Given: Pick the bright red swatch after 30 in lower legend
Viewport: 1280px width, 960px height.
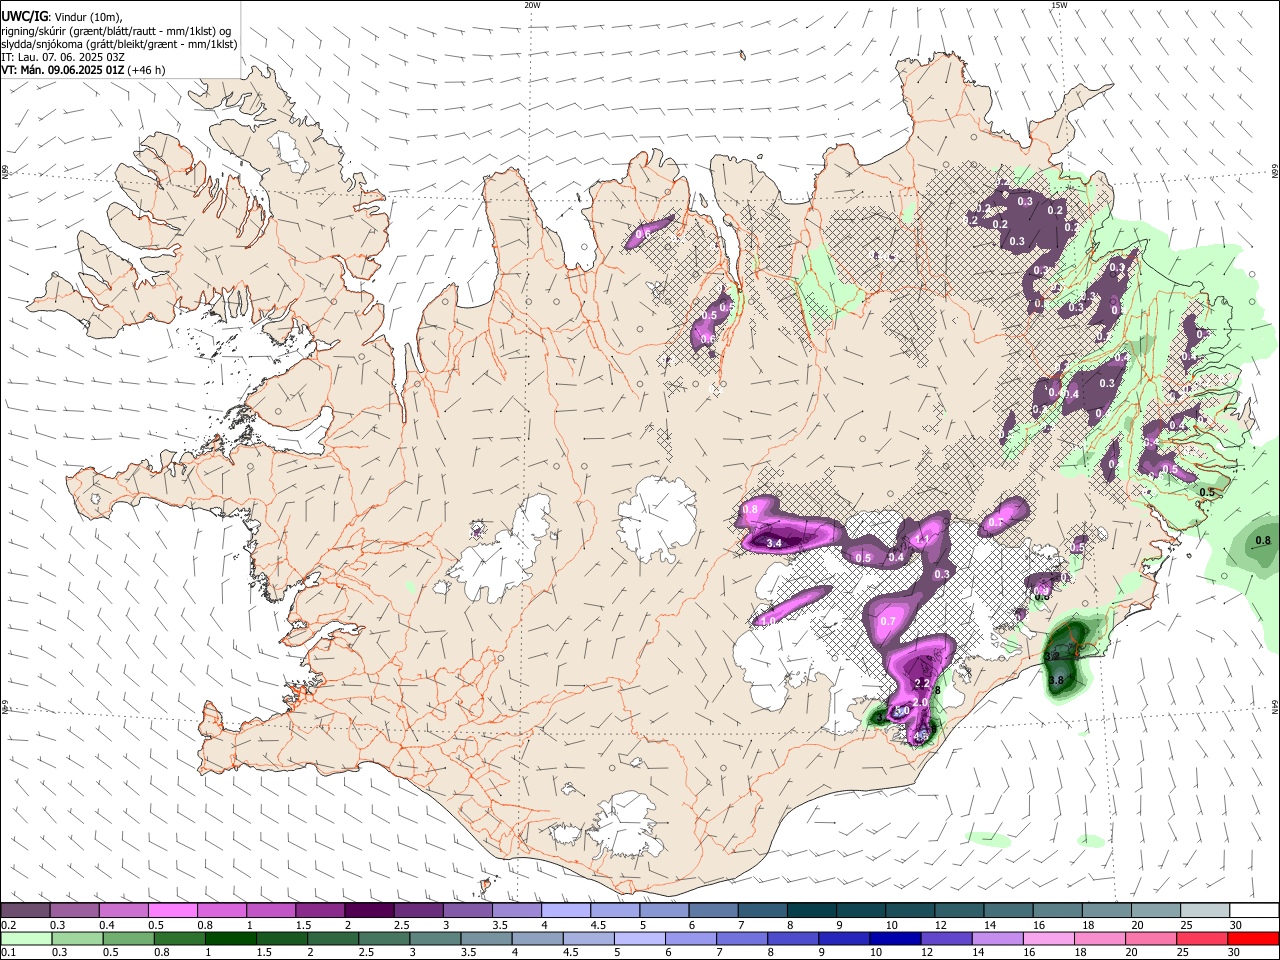Looking at the screenshot, I should point(1253,938).
